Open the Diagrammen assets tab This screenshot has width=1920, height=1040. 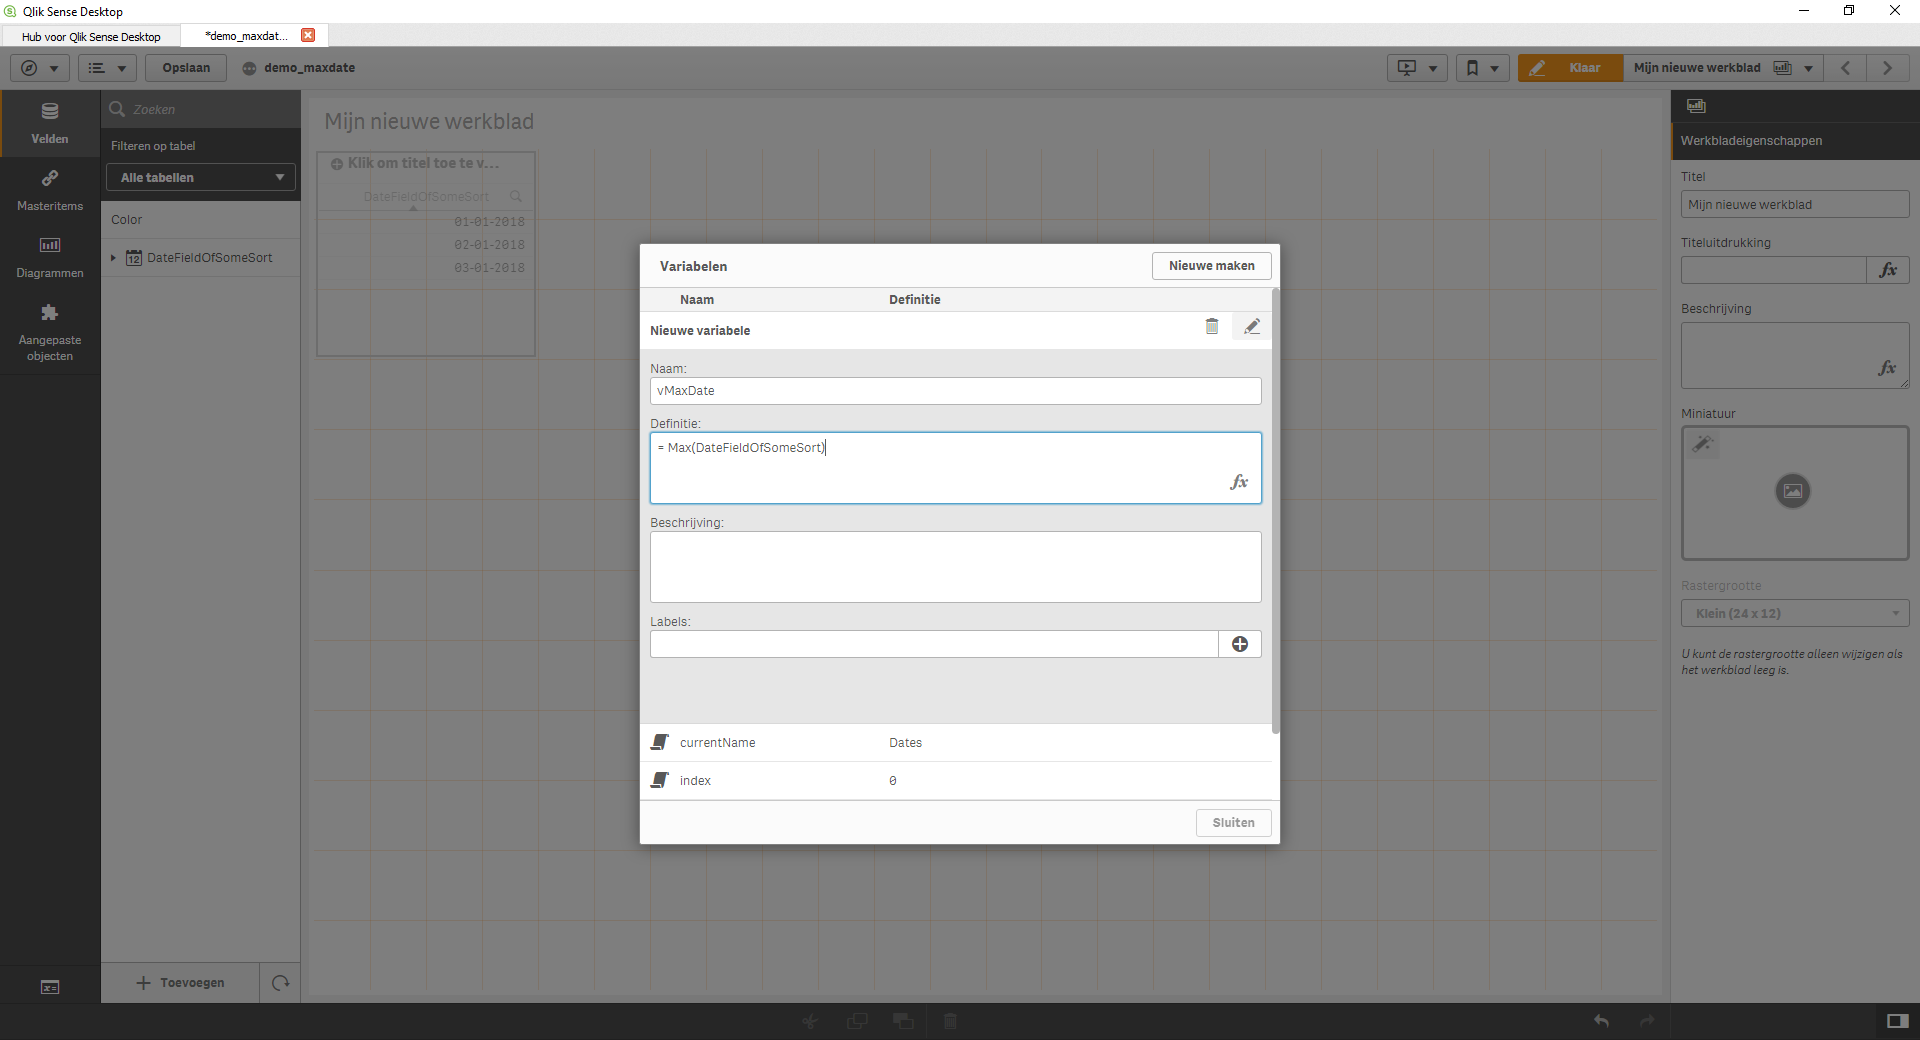point(50,257)
